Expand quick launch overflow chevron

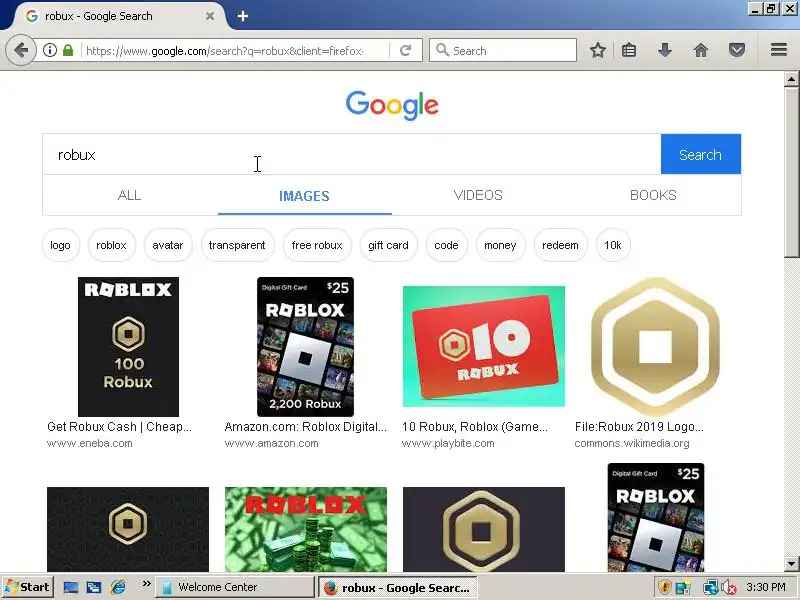(146, 584)
